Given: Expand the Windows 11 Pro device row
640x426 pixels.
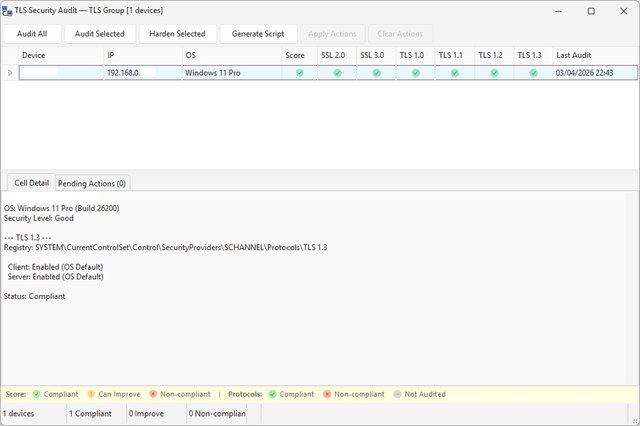Looking at the screenshot, I should (x=10, y=73).
